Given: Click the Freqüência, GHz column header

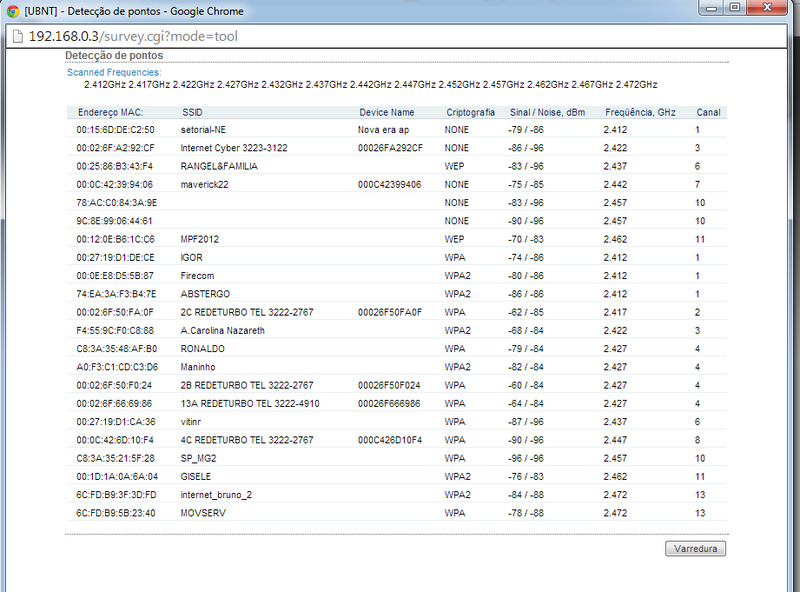Looking at the screenshot, I should [x=640, y=112].
